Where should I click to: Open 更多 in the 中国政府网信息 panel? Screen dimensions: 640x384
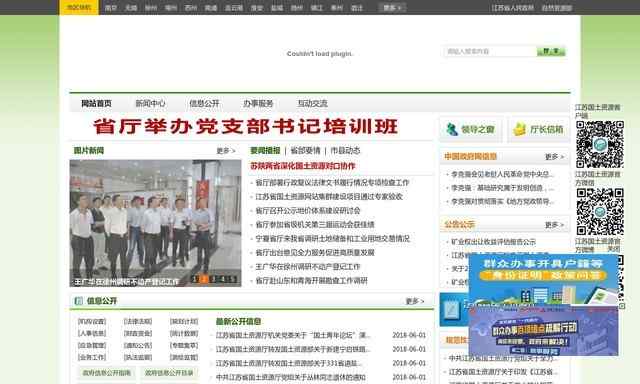pyautogui.click(x=554, y=157)
